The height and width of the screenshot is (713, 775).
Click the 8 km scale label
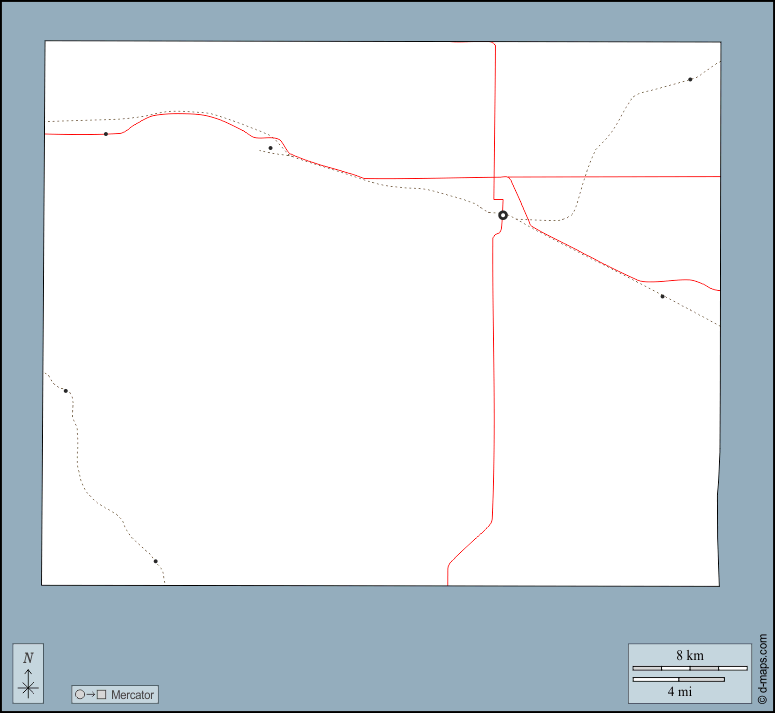[x=689, y=655]
